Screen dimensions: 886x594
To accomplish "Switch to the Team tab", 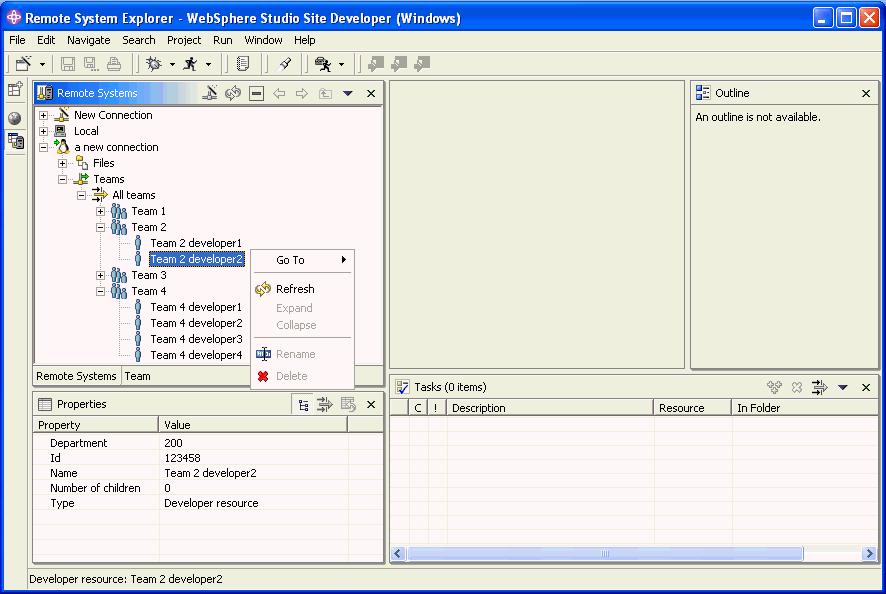I will pyautogui.click(x=137, y=376).
